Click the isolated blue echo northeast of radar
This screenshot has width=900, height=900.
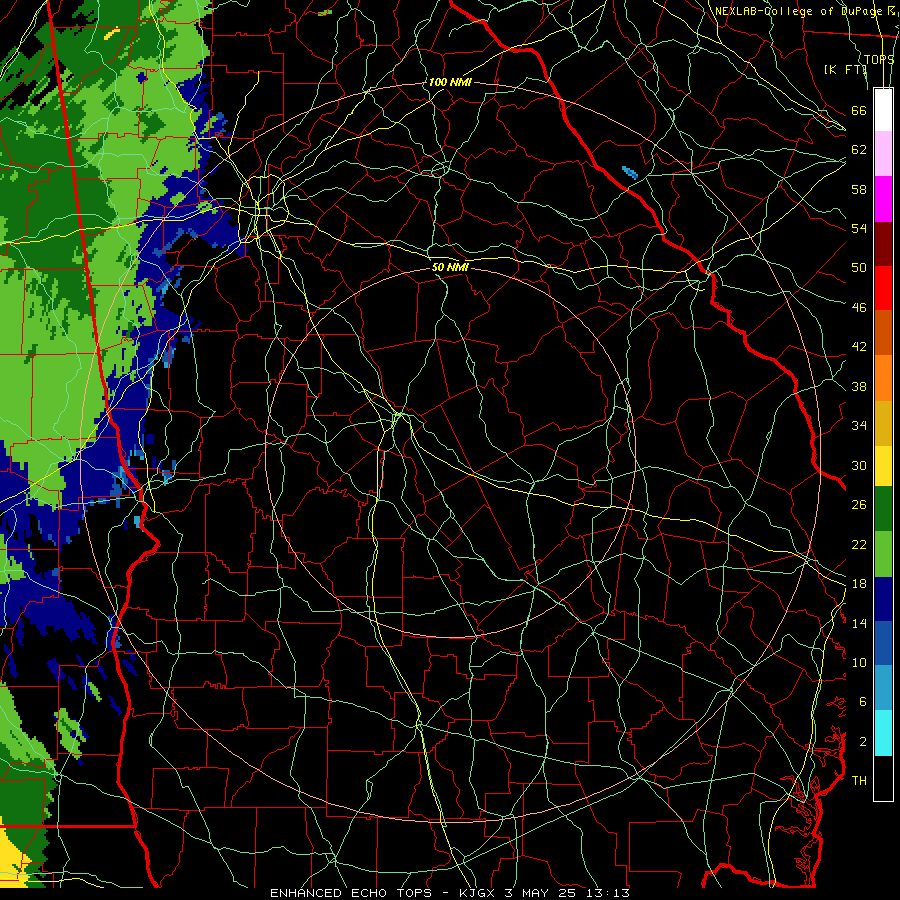[x=630, y=173]
